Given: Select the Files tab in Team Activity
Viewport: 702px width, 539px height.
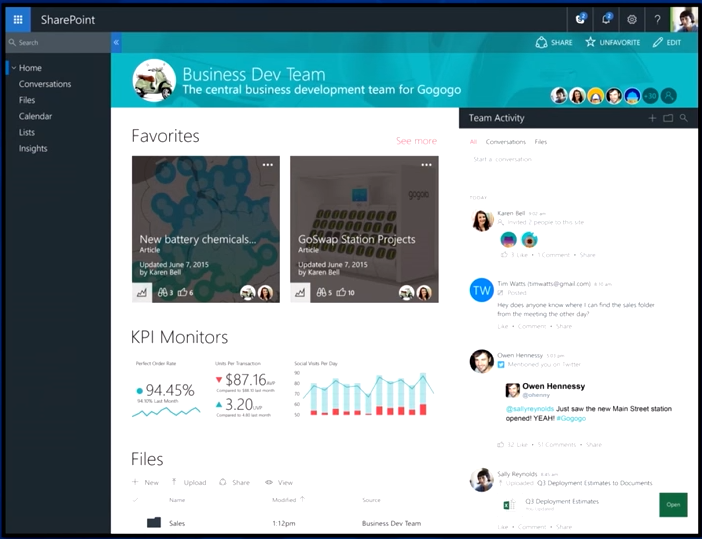Looking at the screenshot, I should coord(540,142).
